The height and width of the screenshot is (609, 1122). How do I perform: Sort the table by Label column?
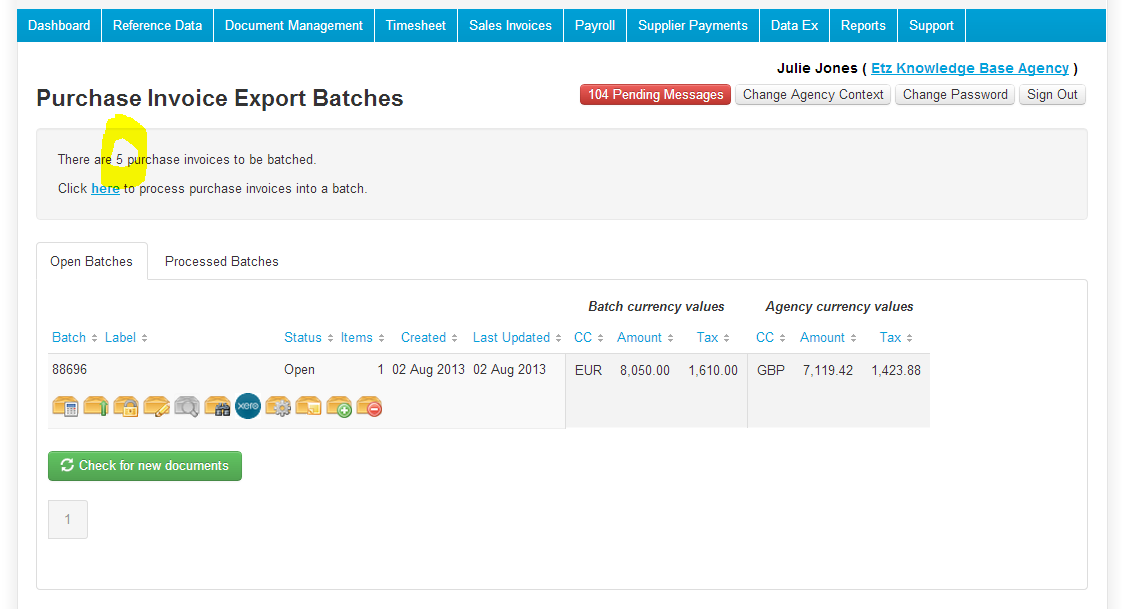pos(126,338)
